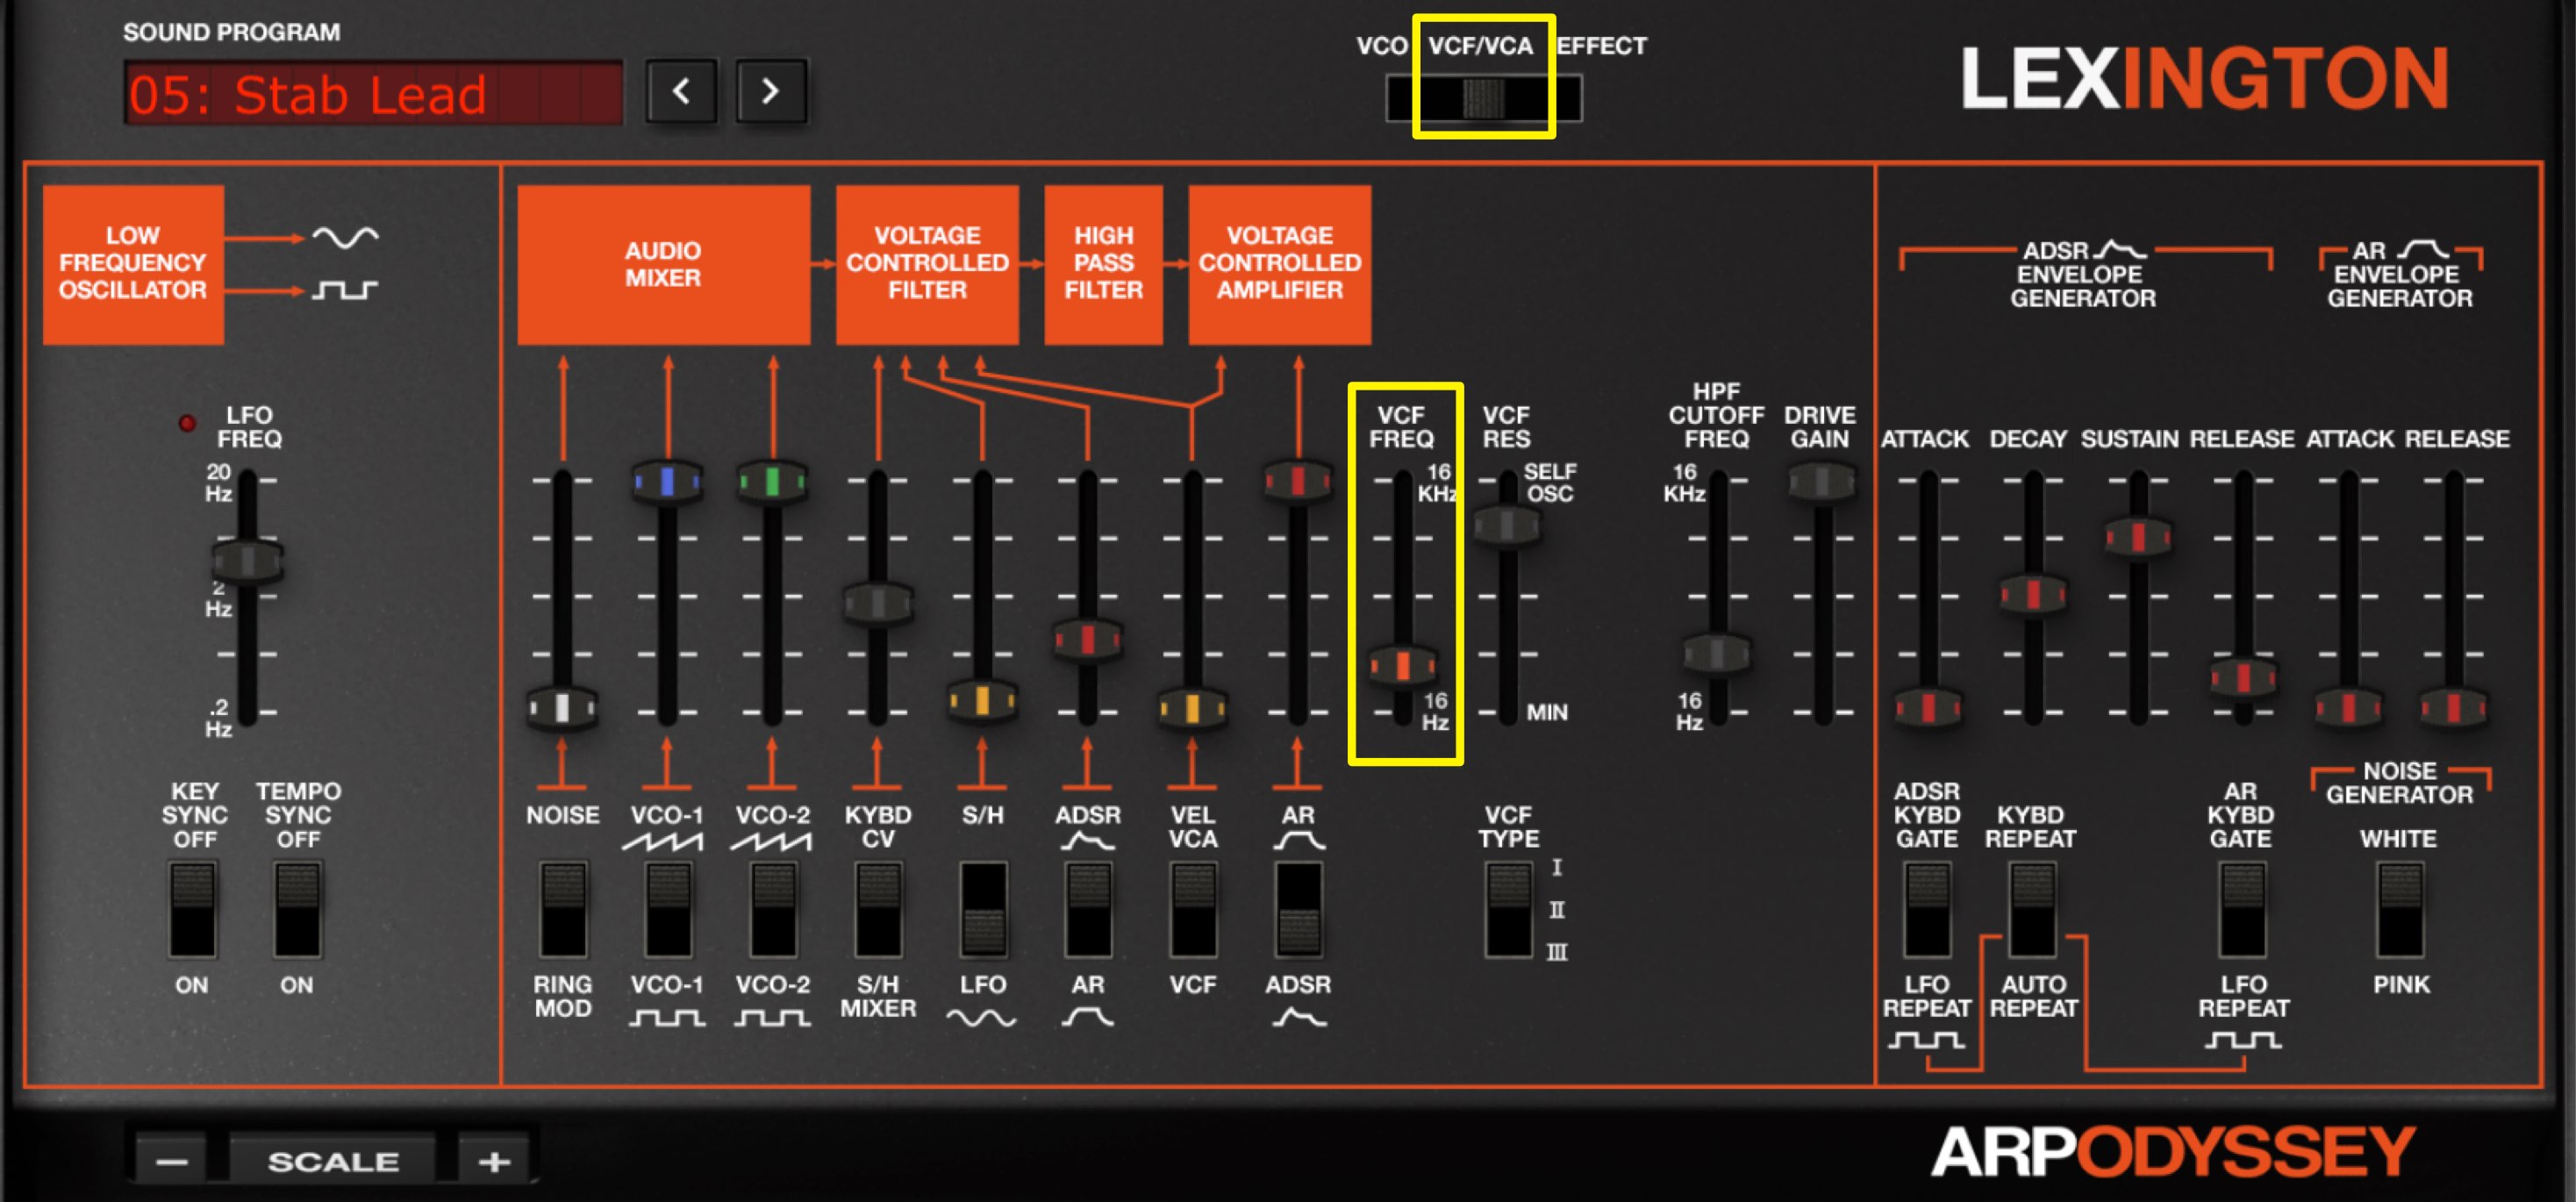2576x1202 pixels.
Task: Click the AR ENVELOPE GENERATOR heading
Action: [x=2399, y=274]
